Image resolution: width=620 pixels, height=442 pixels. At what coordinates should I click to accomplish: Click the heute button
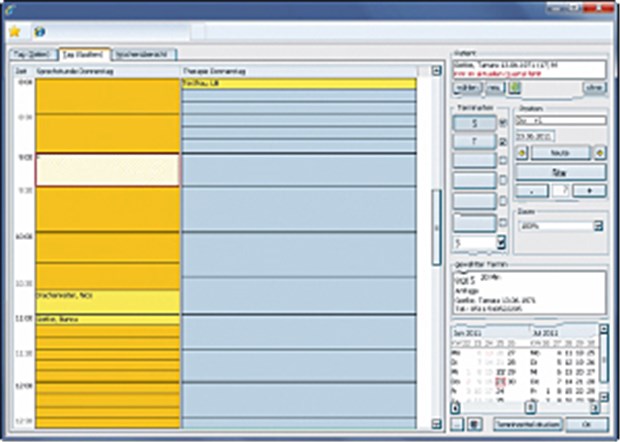pyautogui.click(x=560, y=153)
